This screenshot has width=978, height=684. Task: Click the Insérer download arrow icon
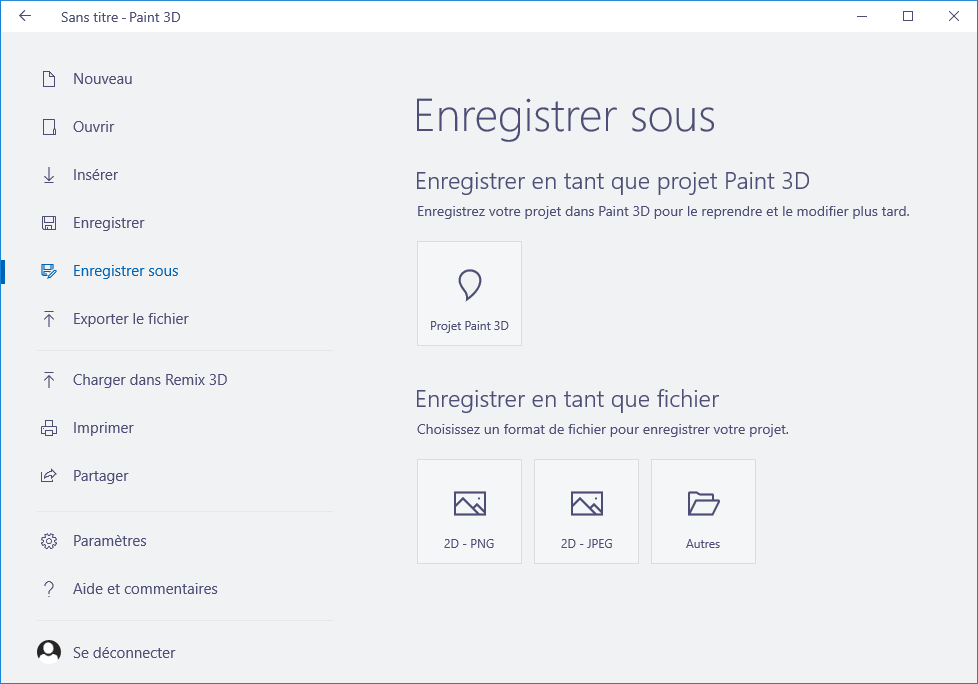[x=49, y=175]
